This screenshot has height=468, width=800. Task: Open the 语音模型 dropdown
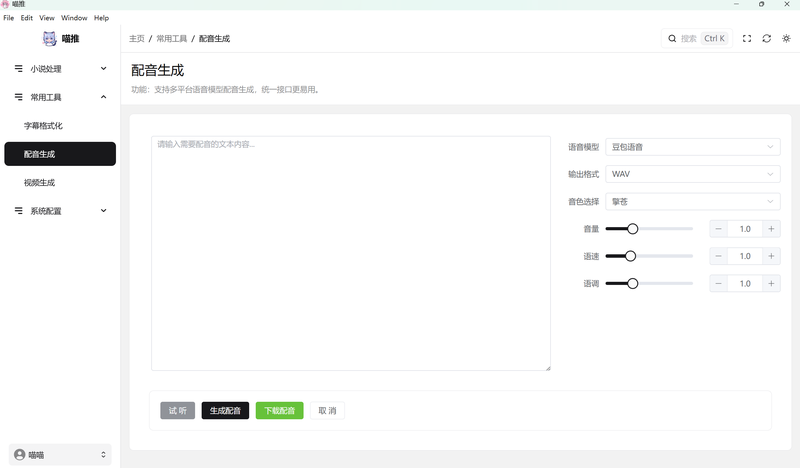click(x=692, y=147)
